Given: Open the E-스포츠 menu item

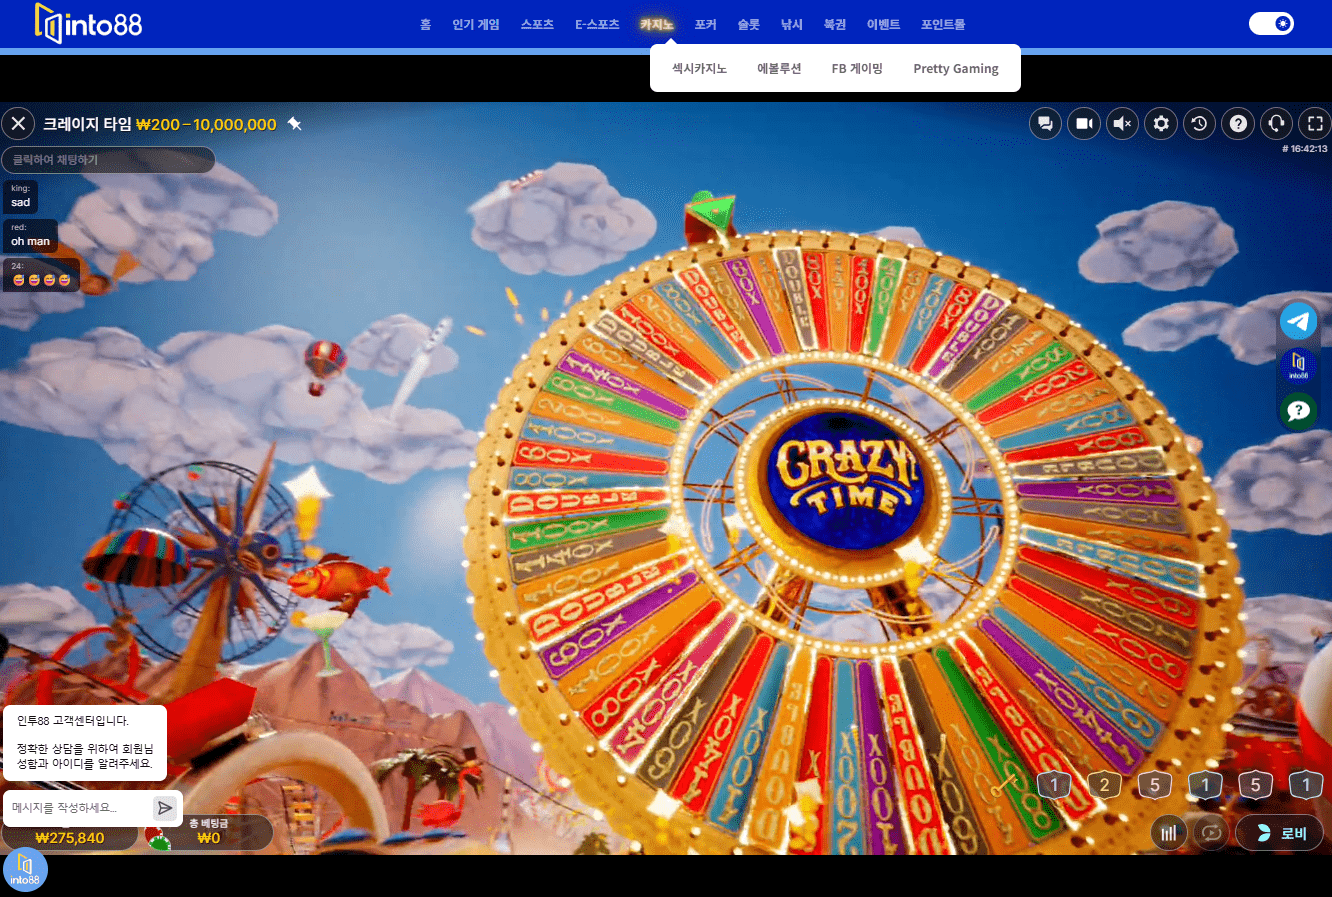Looking at the screenshot, I should point(597,25).
